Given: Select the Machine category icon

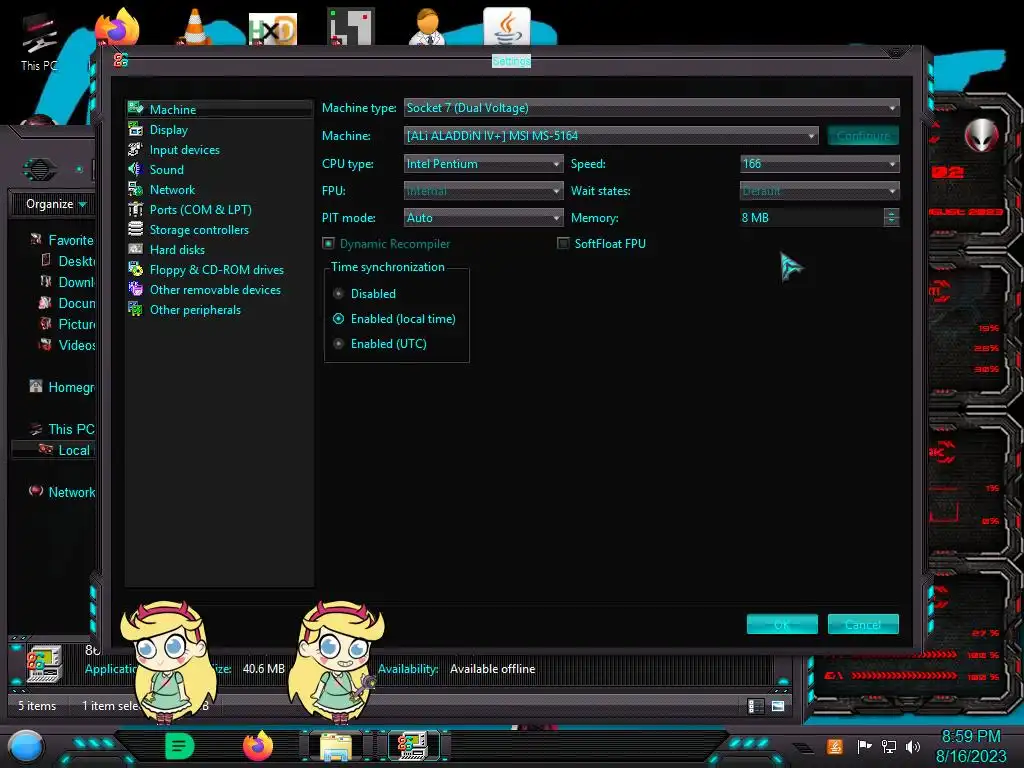Looking at the screenshot, I should 136,108.
